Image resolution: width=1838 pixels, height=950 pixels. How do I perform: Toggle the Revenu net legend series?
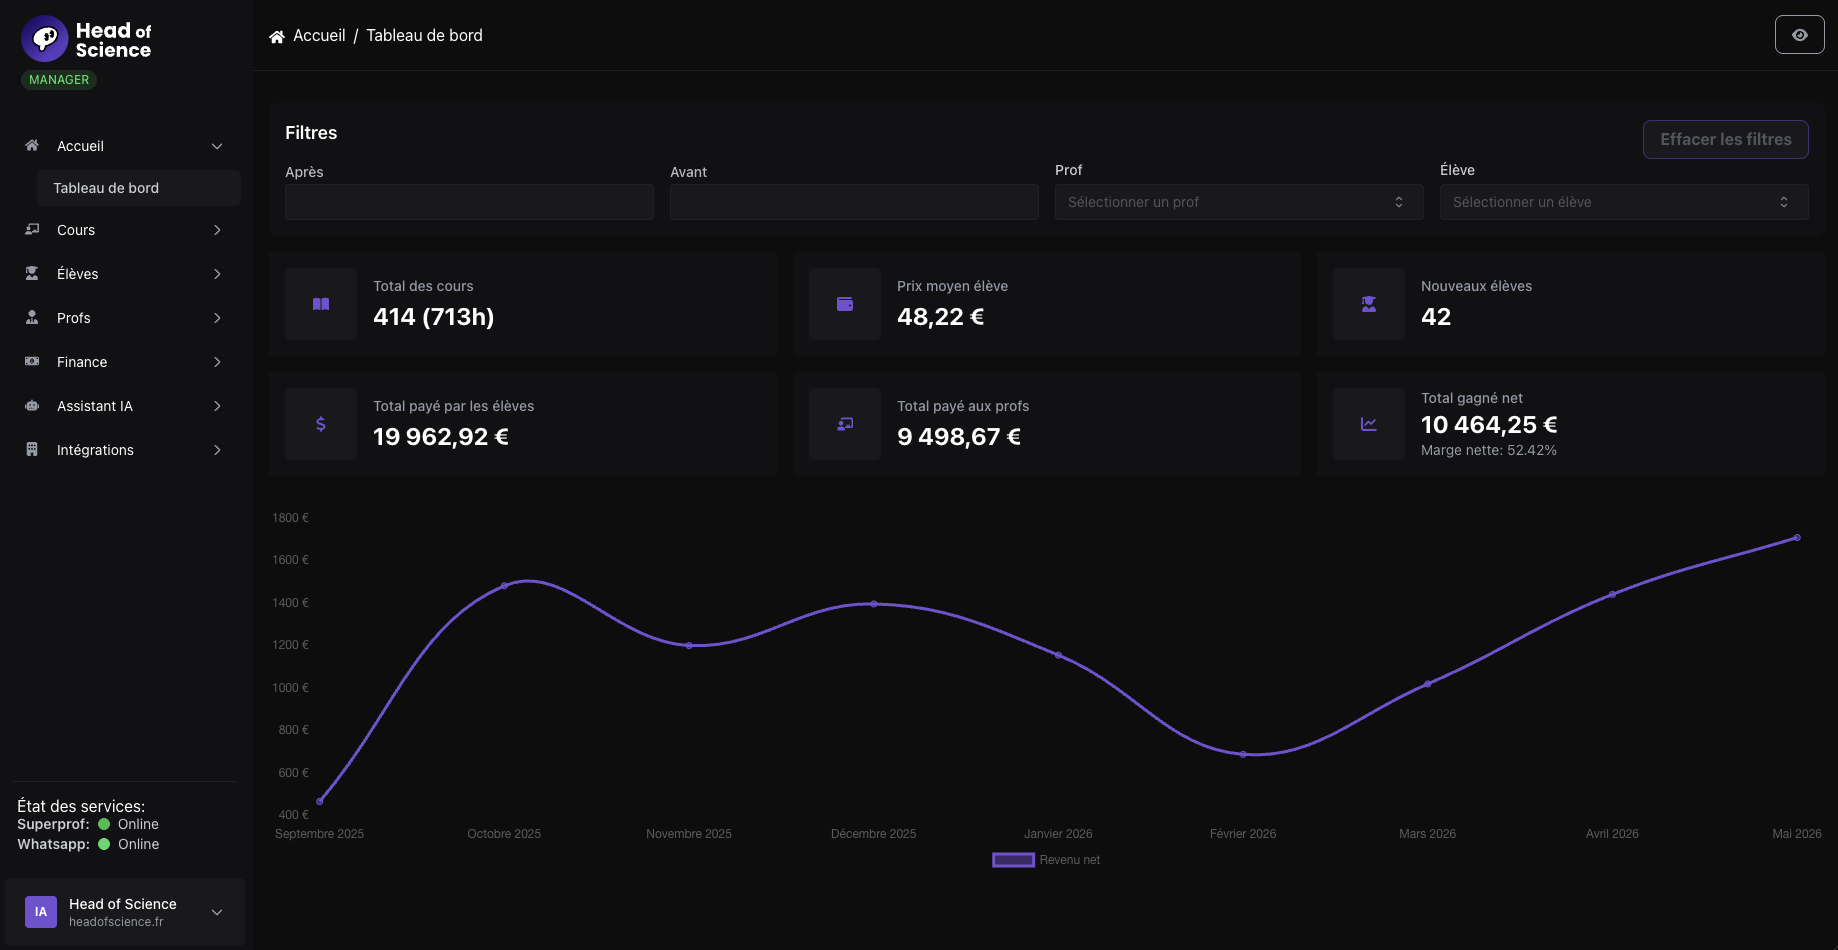pyautogui.click(x=1046, y=860)
